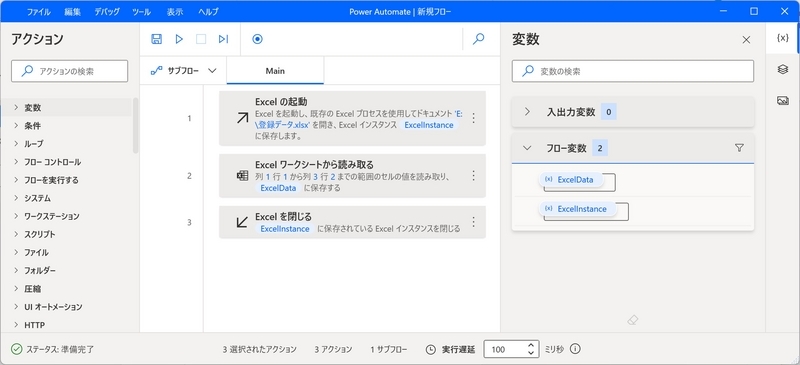Screen dimensions: 800x365
Task: Select the Excel の起動 action step
Action: (352, 118)
